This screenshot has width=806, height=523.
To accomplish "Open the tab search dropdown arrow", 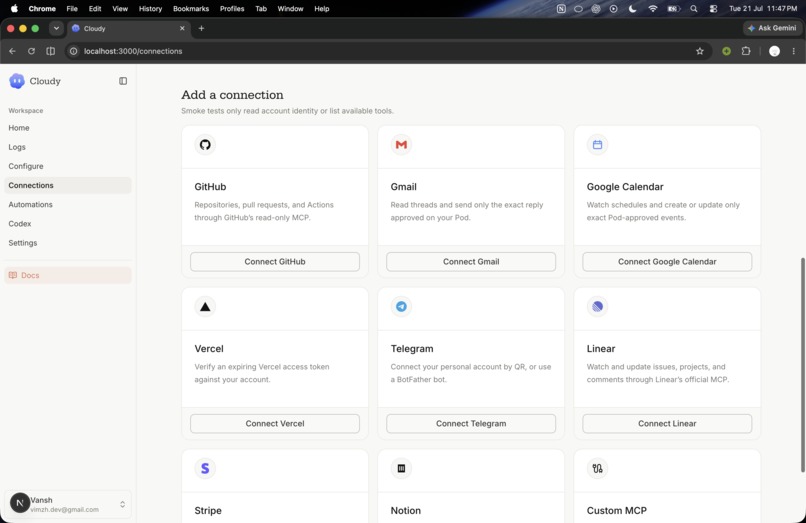I will pyautogui.click(x=56, y=28).
